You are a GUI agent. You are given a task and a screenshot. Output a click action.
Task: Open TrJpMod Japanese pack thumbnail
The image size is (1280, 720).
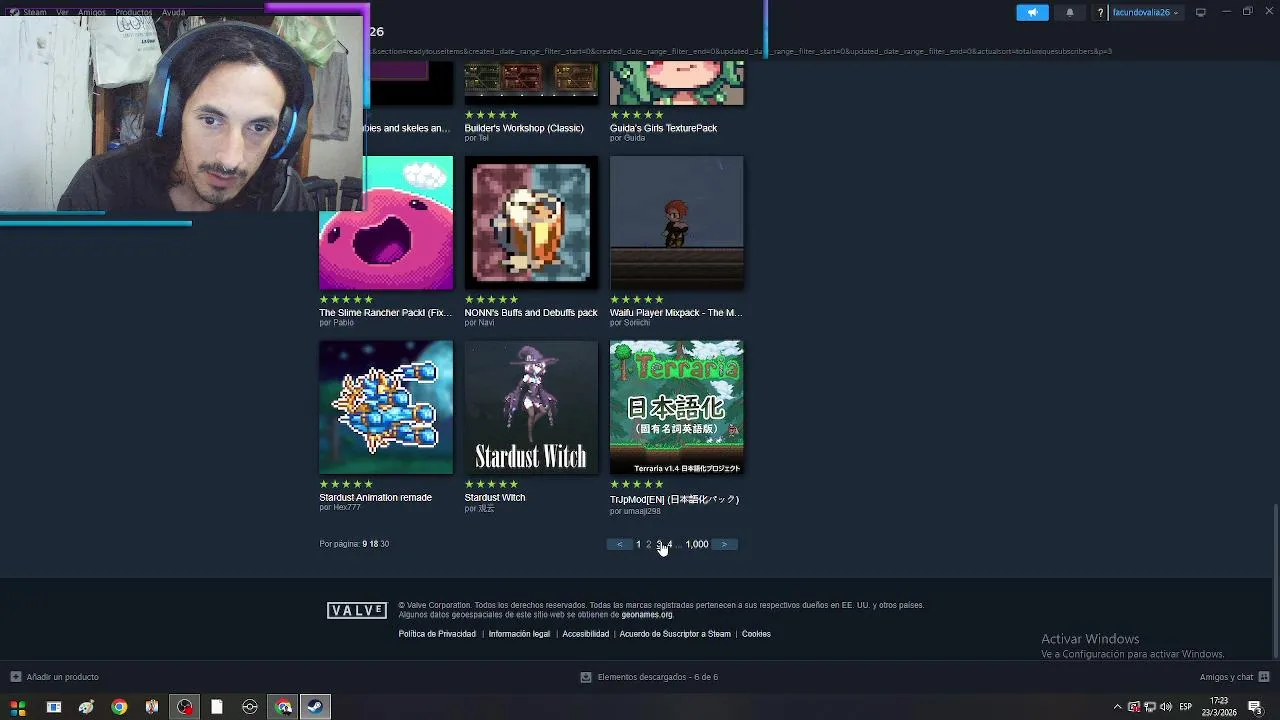tap(677, 407)
